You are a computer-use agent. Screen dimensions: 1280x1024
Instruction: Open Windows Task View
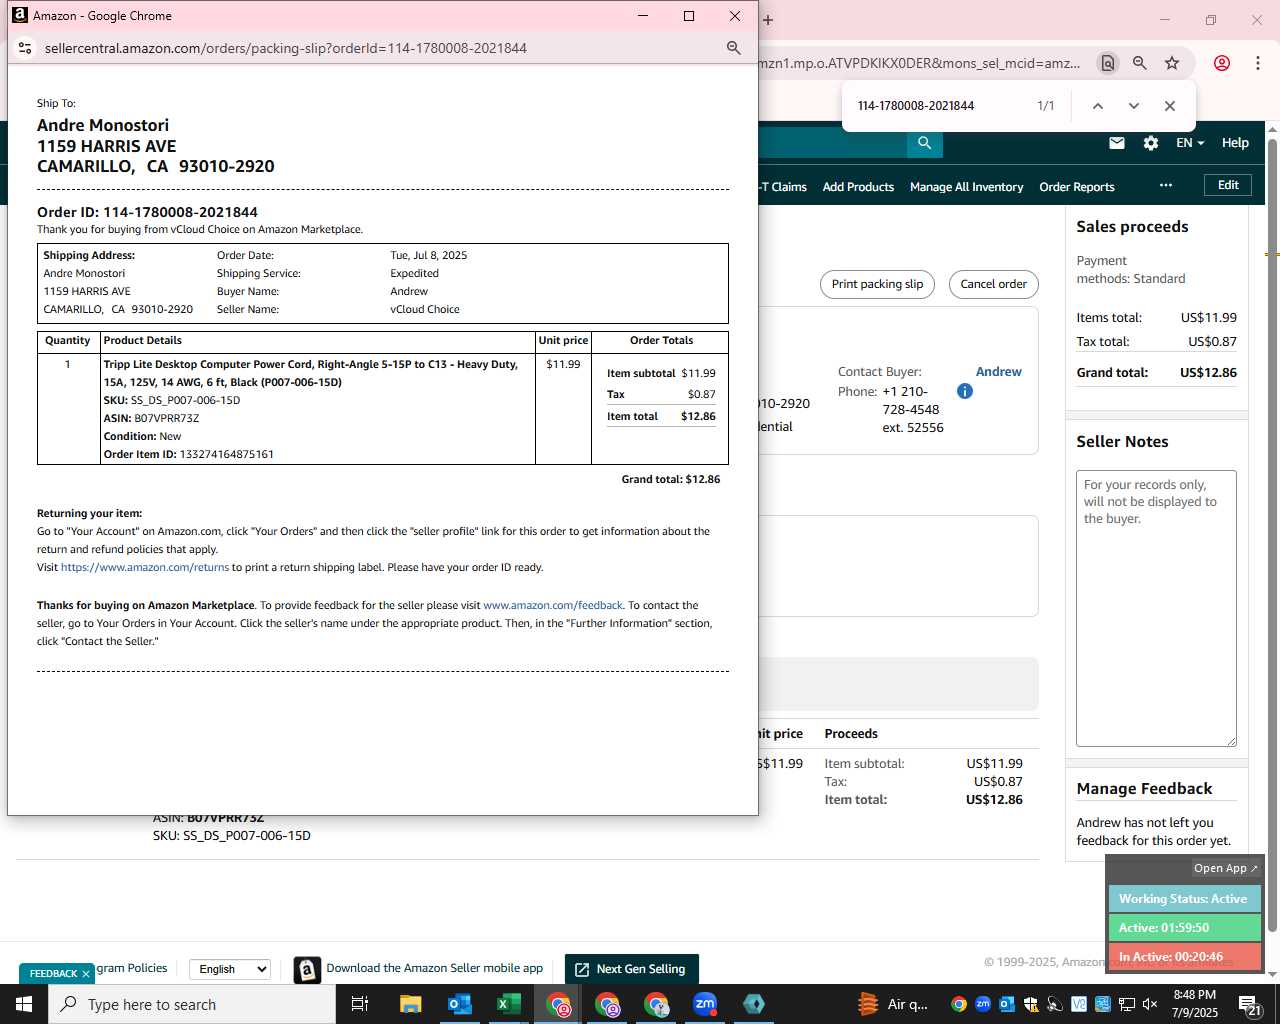(x=360, y=1004)
